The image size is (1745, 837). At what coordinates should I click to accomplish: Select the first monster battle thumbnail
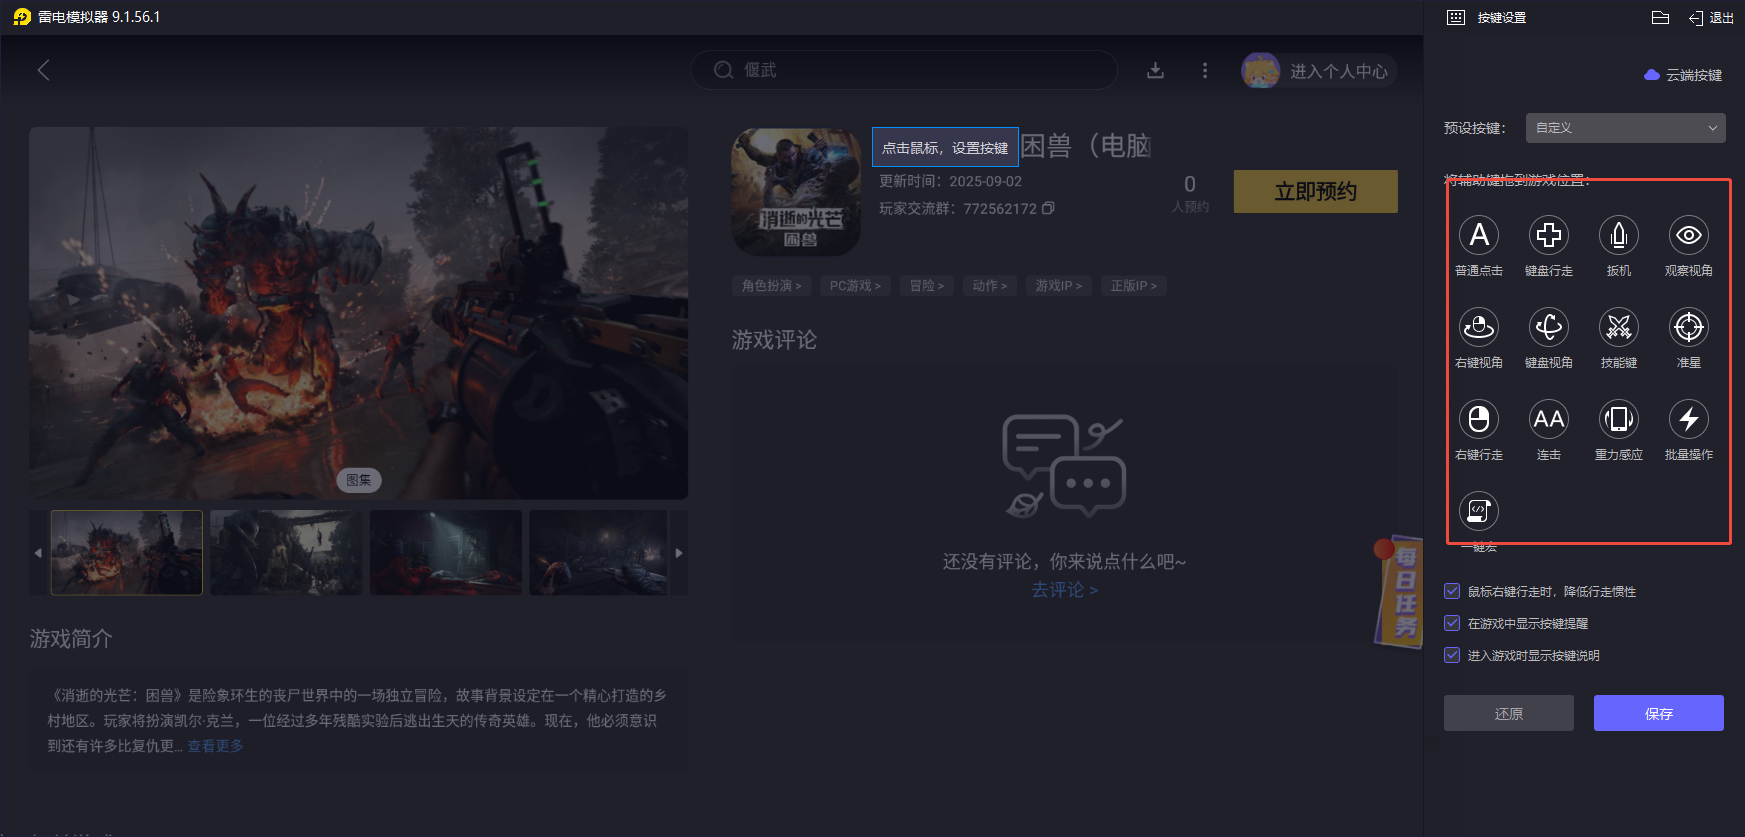(x=126, y=553)
